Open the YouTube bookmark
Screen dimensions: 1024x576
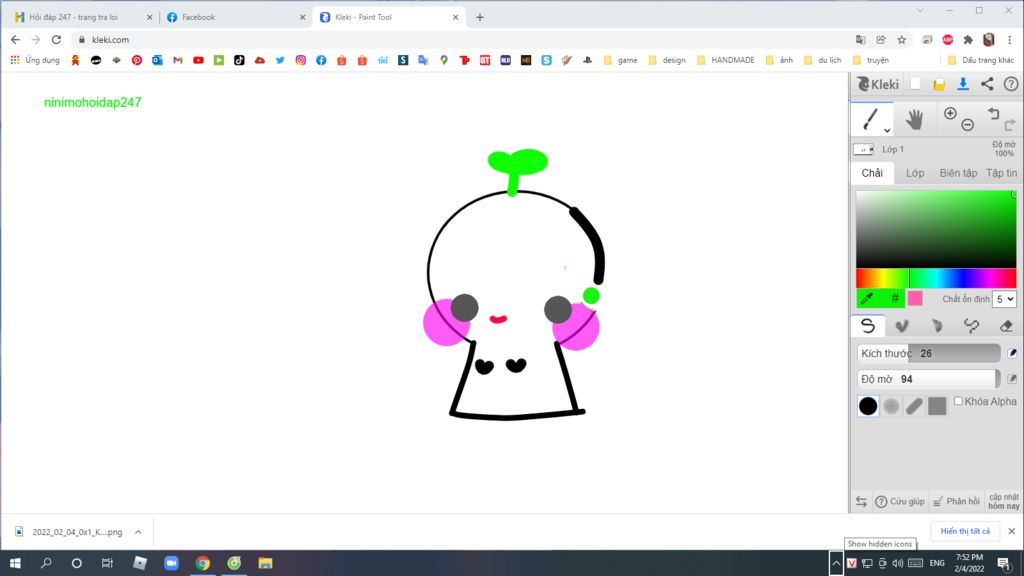pos(198,60)
